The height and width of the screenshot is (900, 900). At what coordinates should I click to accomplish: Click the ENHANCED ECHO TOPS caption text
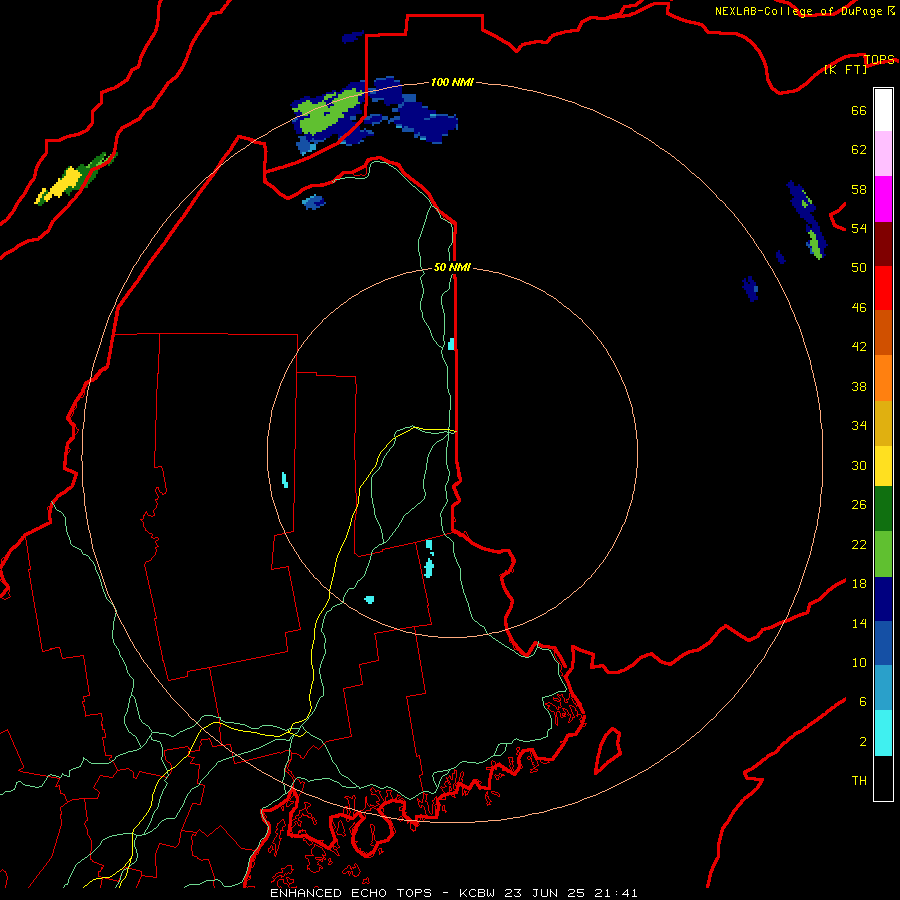click(x=351, y=893)
